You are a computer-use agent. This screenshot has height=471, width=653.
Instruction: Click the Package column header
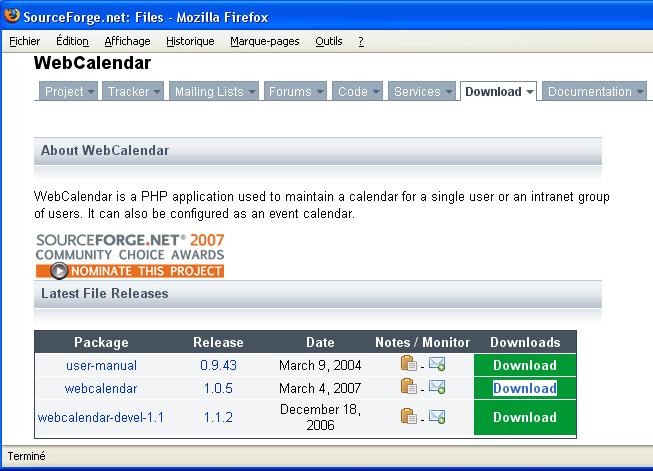tap(101, 342)
